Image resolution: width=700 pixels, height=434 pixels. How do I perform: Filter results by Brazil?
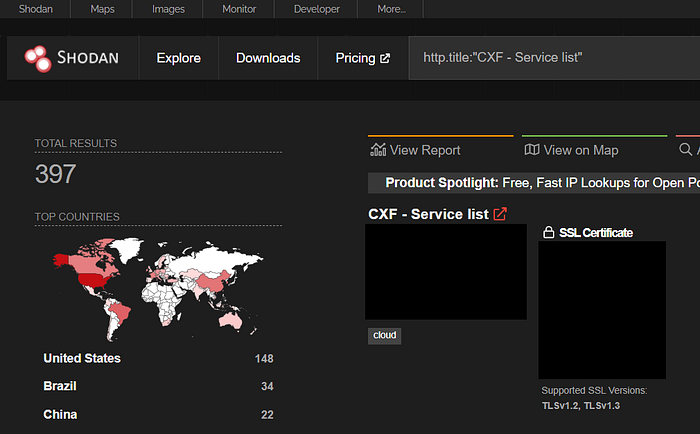tap(60, 386)
